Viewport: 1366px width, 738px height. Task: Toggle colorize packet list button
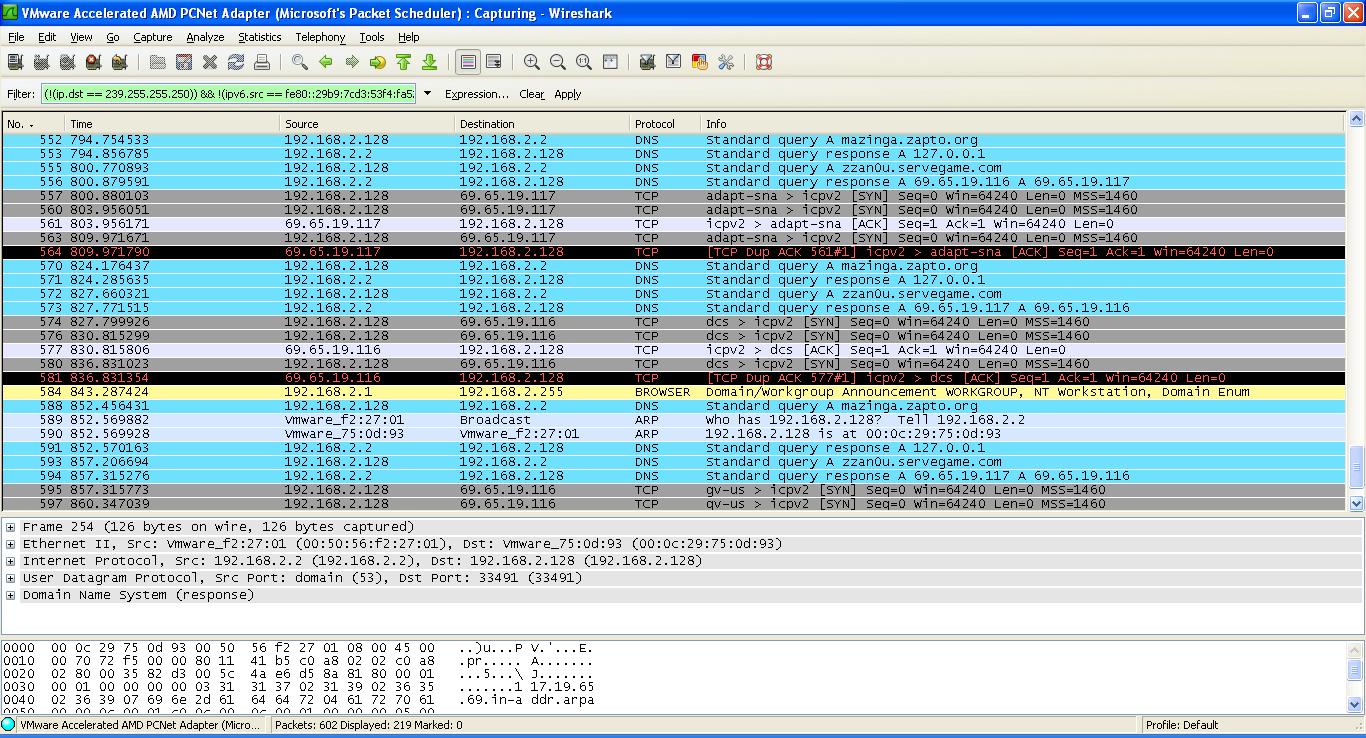point(468,62)
